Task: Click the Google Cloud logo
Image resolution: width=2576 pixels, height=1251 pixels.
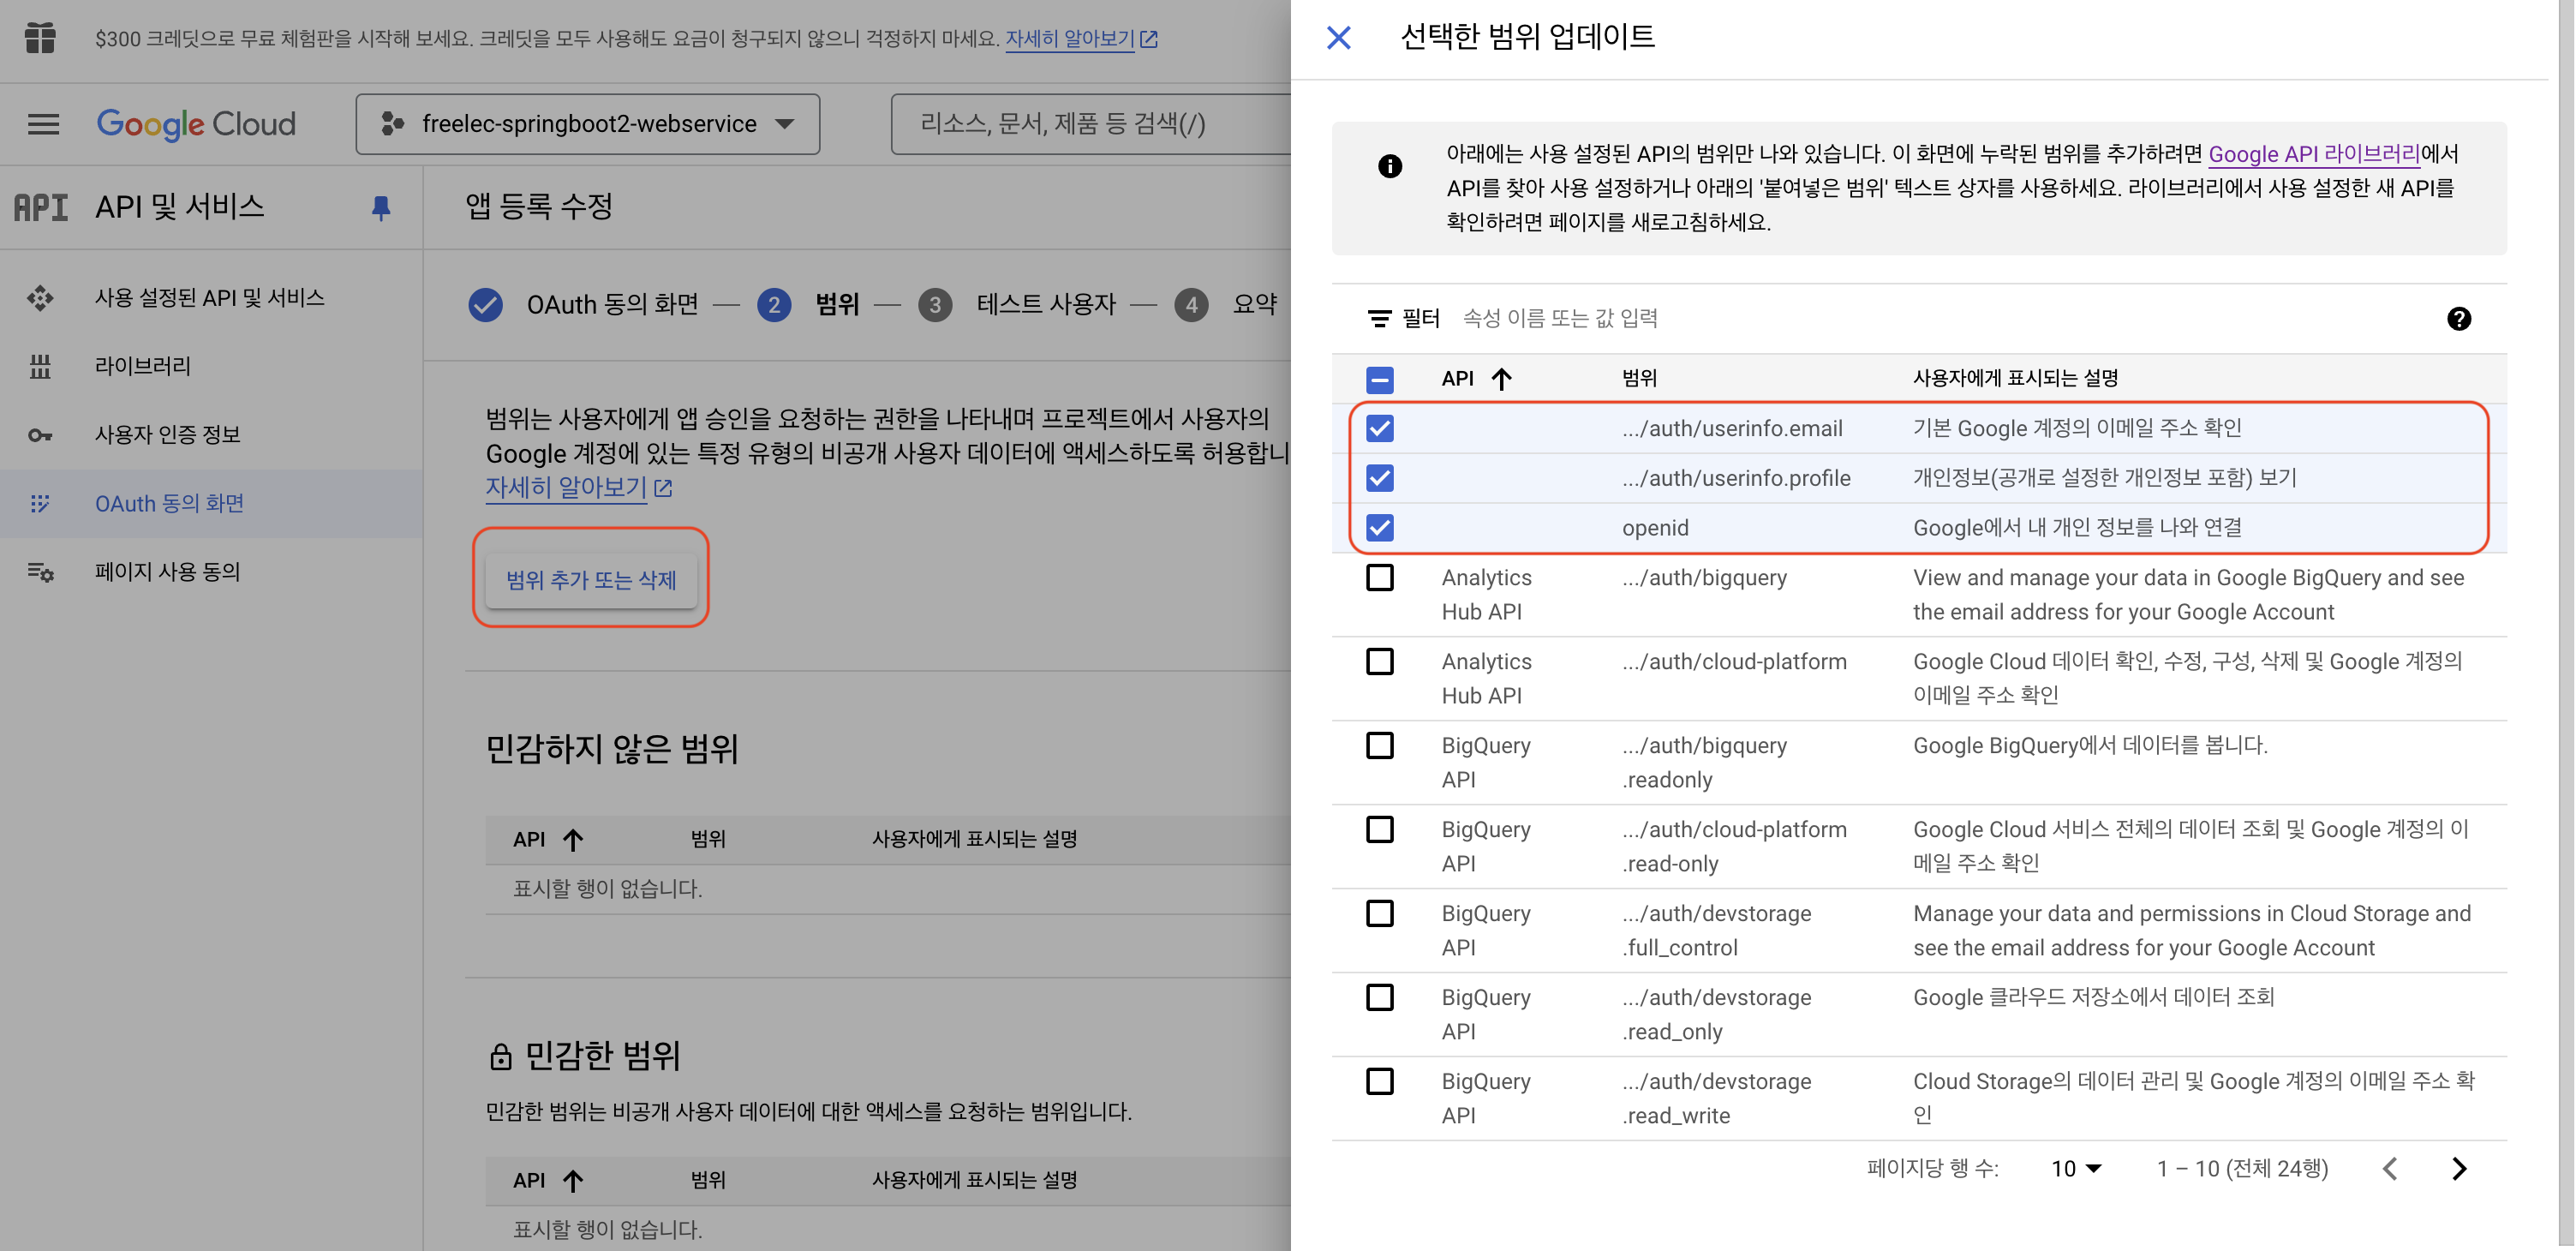Action: click(x=196, y=124)
